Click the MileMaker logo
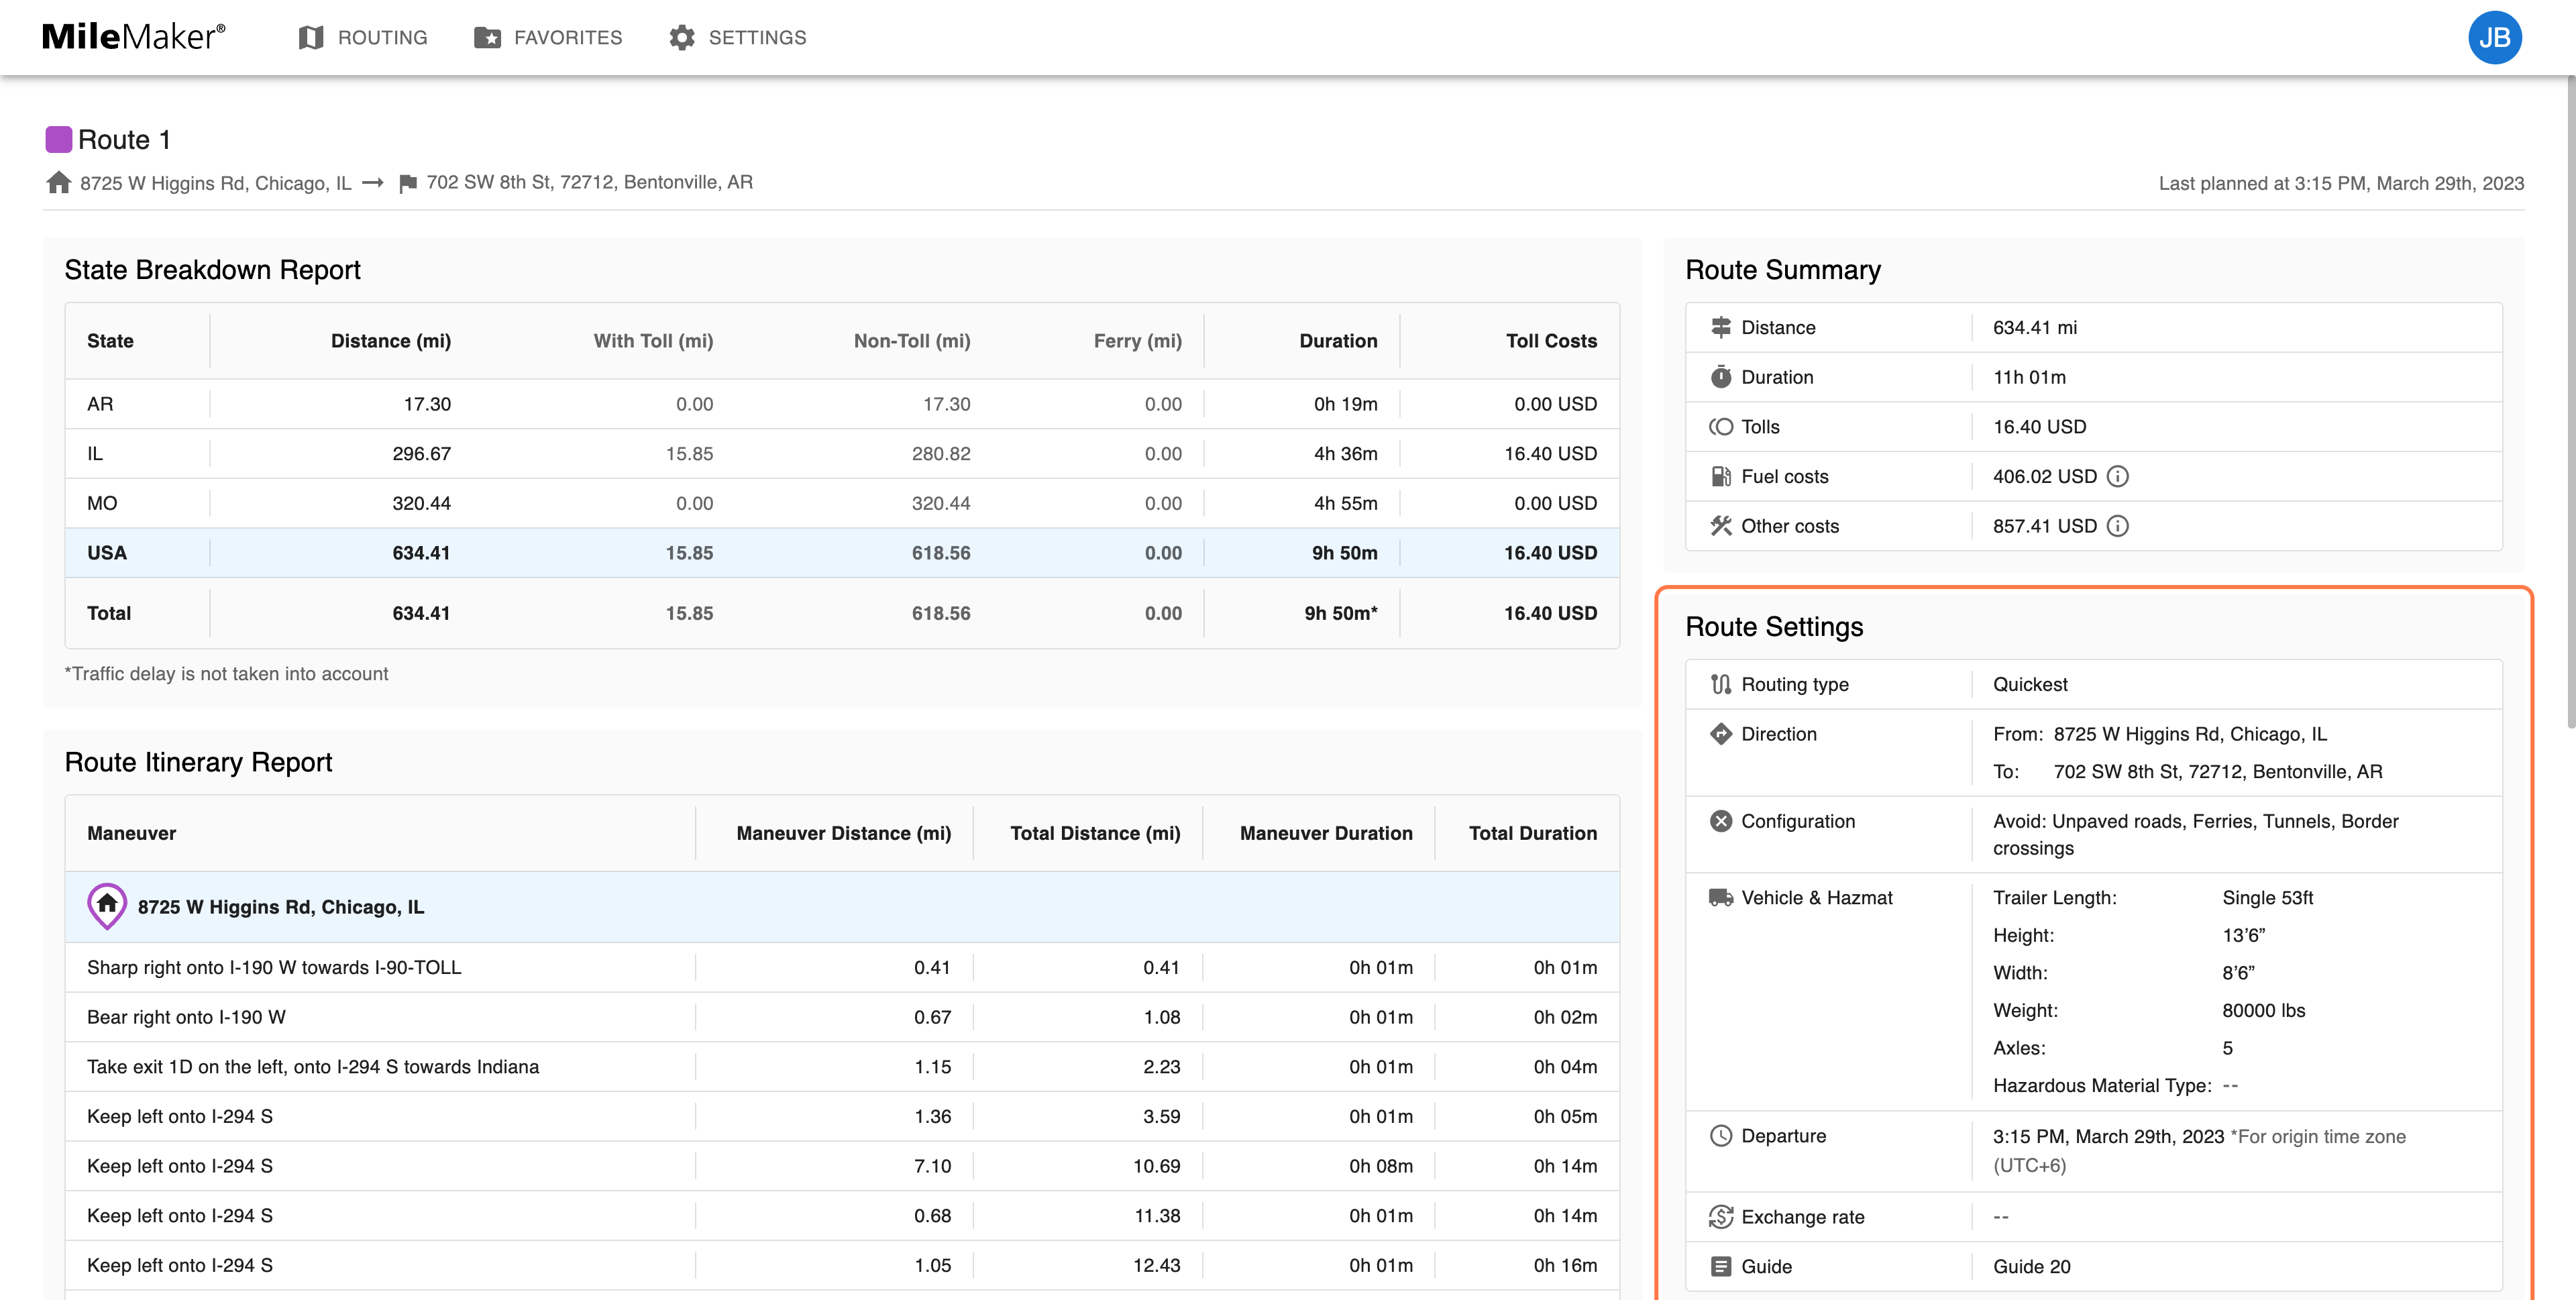 coord(133,37)
